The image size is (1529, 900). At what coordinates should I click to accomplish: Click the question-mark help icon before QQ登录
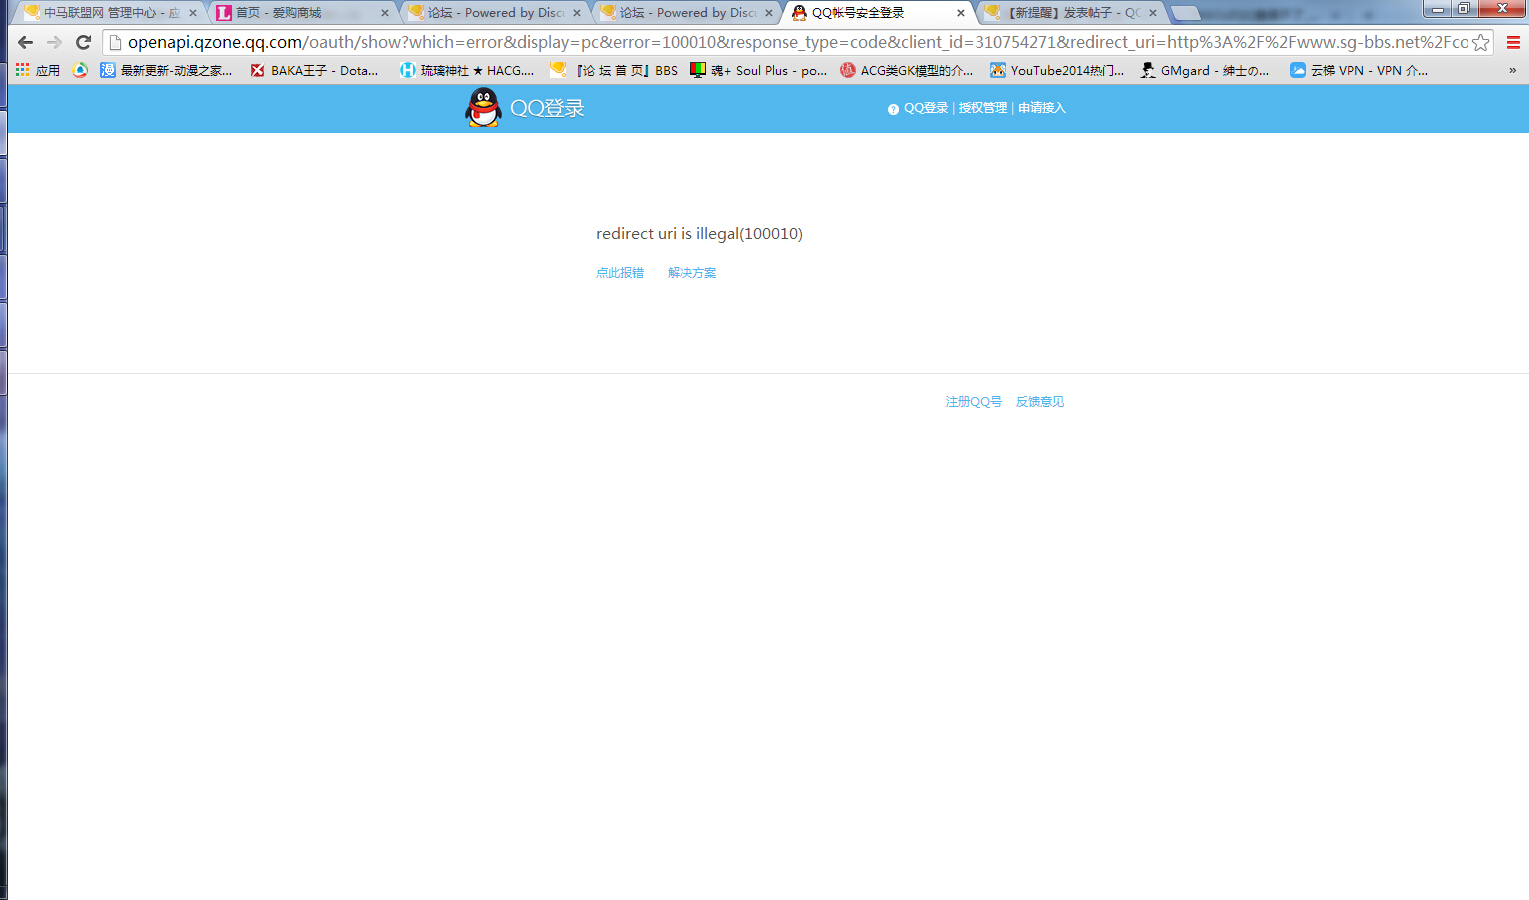pos(893,109)
